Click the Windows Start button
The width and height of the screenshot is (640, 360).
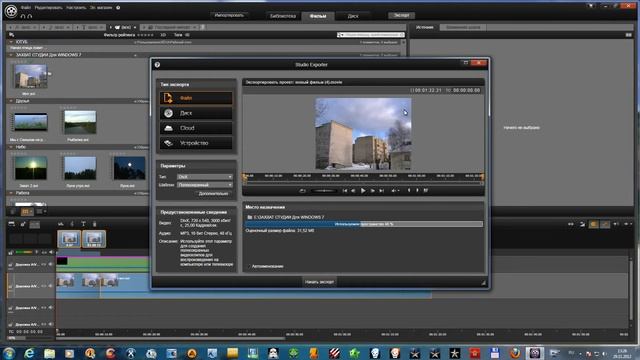[9, 353]
